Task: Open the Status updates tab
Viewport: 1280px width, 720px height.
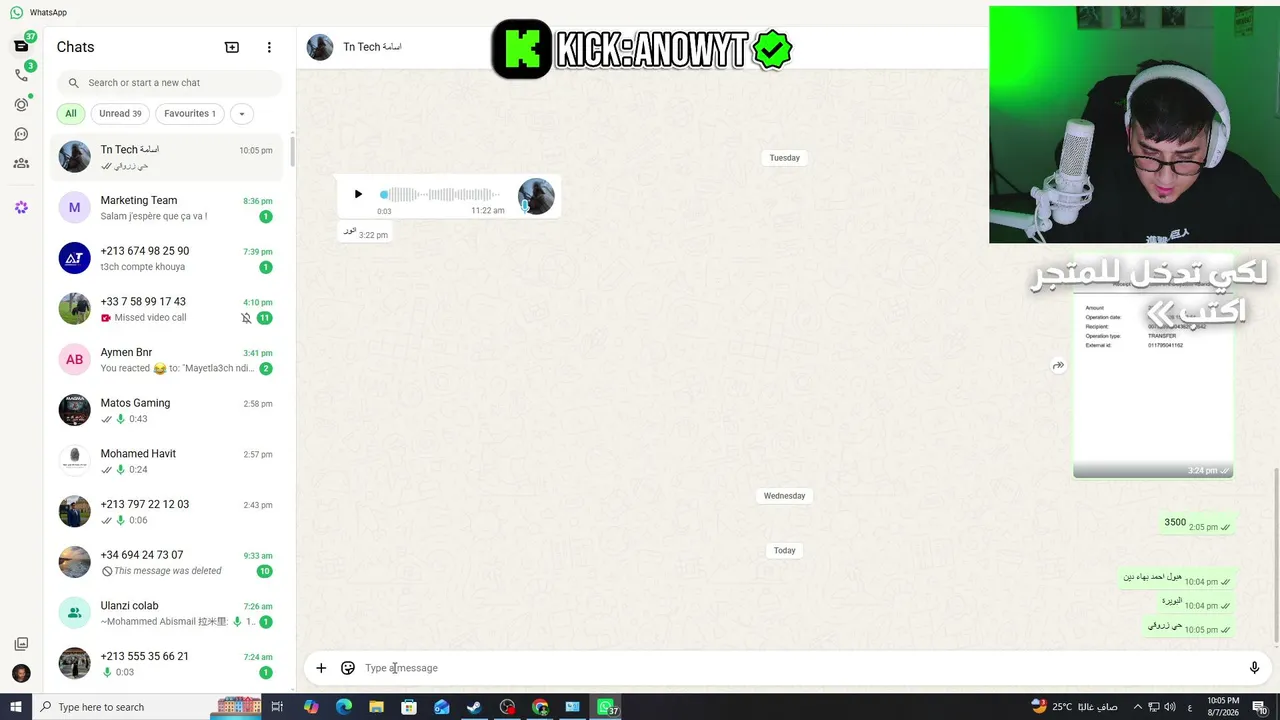Action: point(21,104)
